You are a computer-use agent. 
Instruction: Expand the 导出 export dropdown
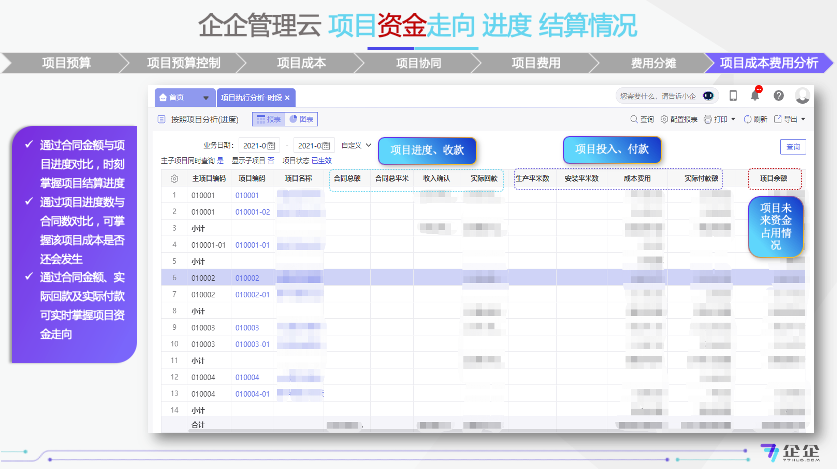[795, 119]
